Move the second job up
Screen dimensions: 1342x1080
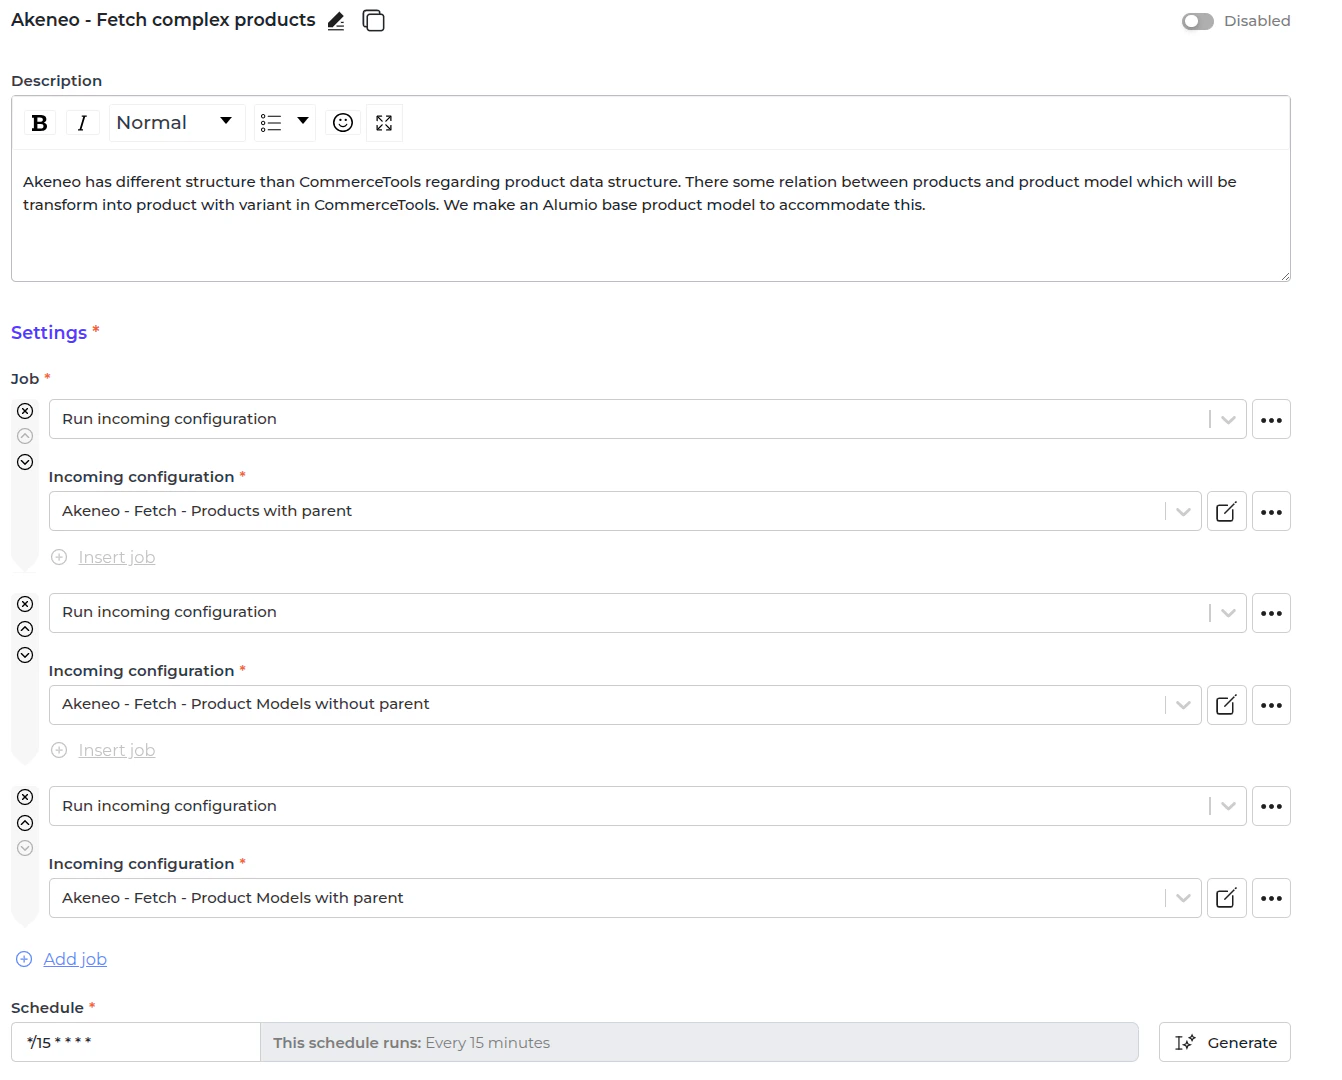click(25, 629)
